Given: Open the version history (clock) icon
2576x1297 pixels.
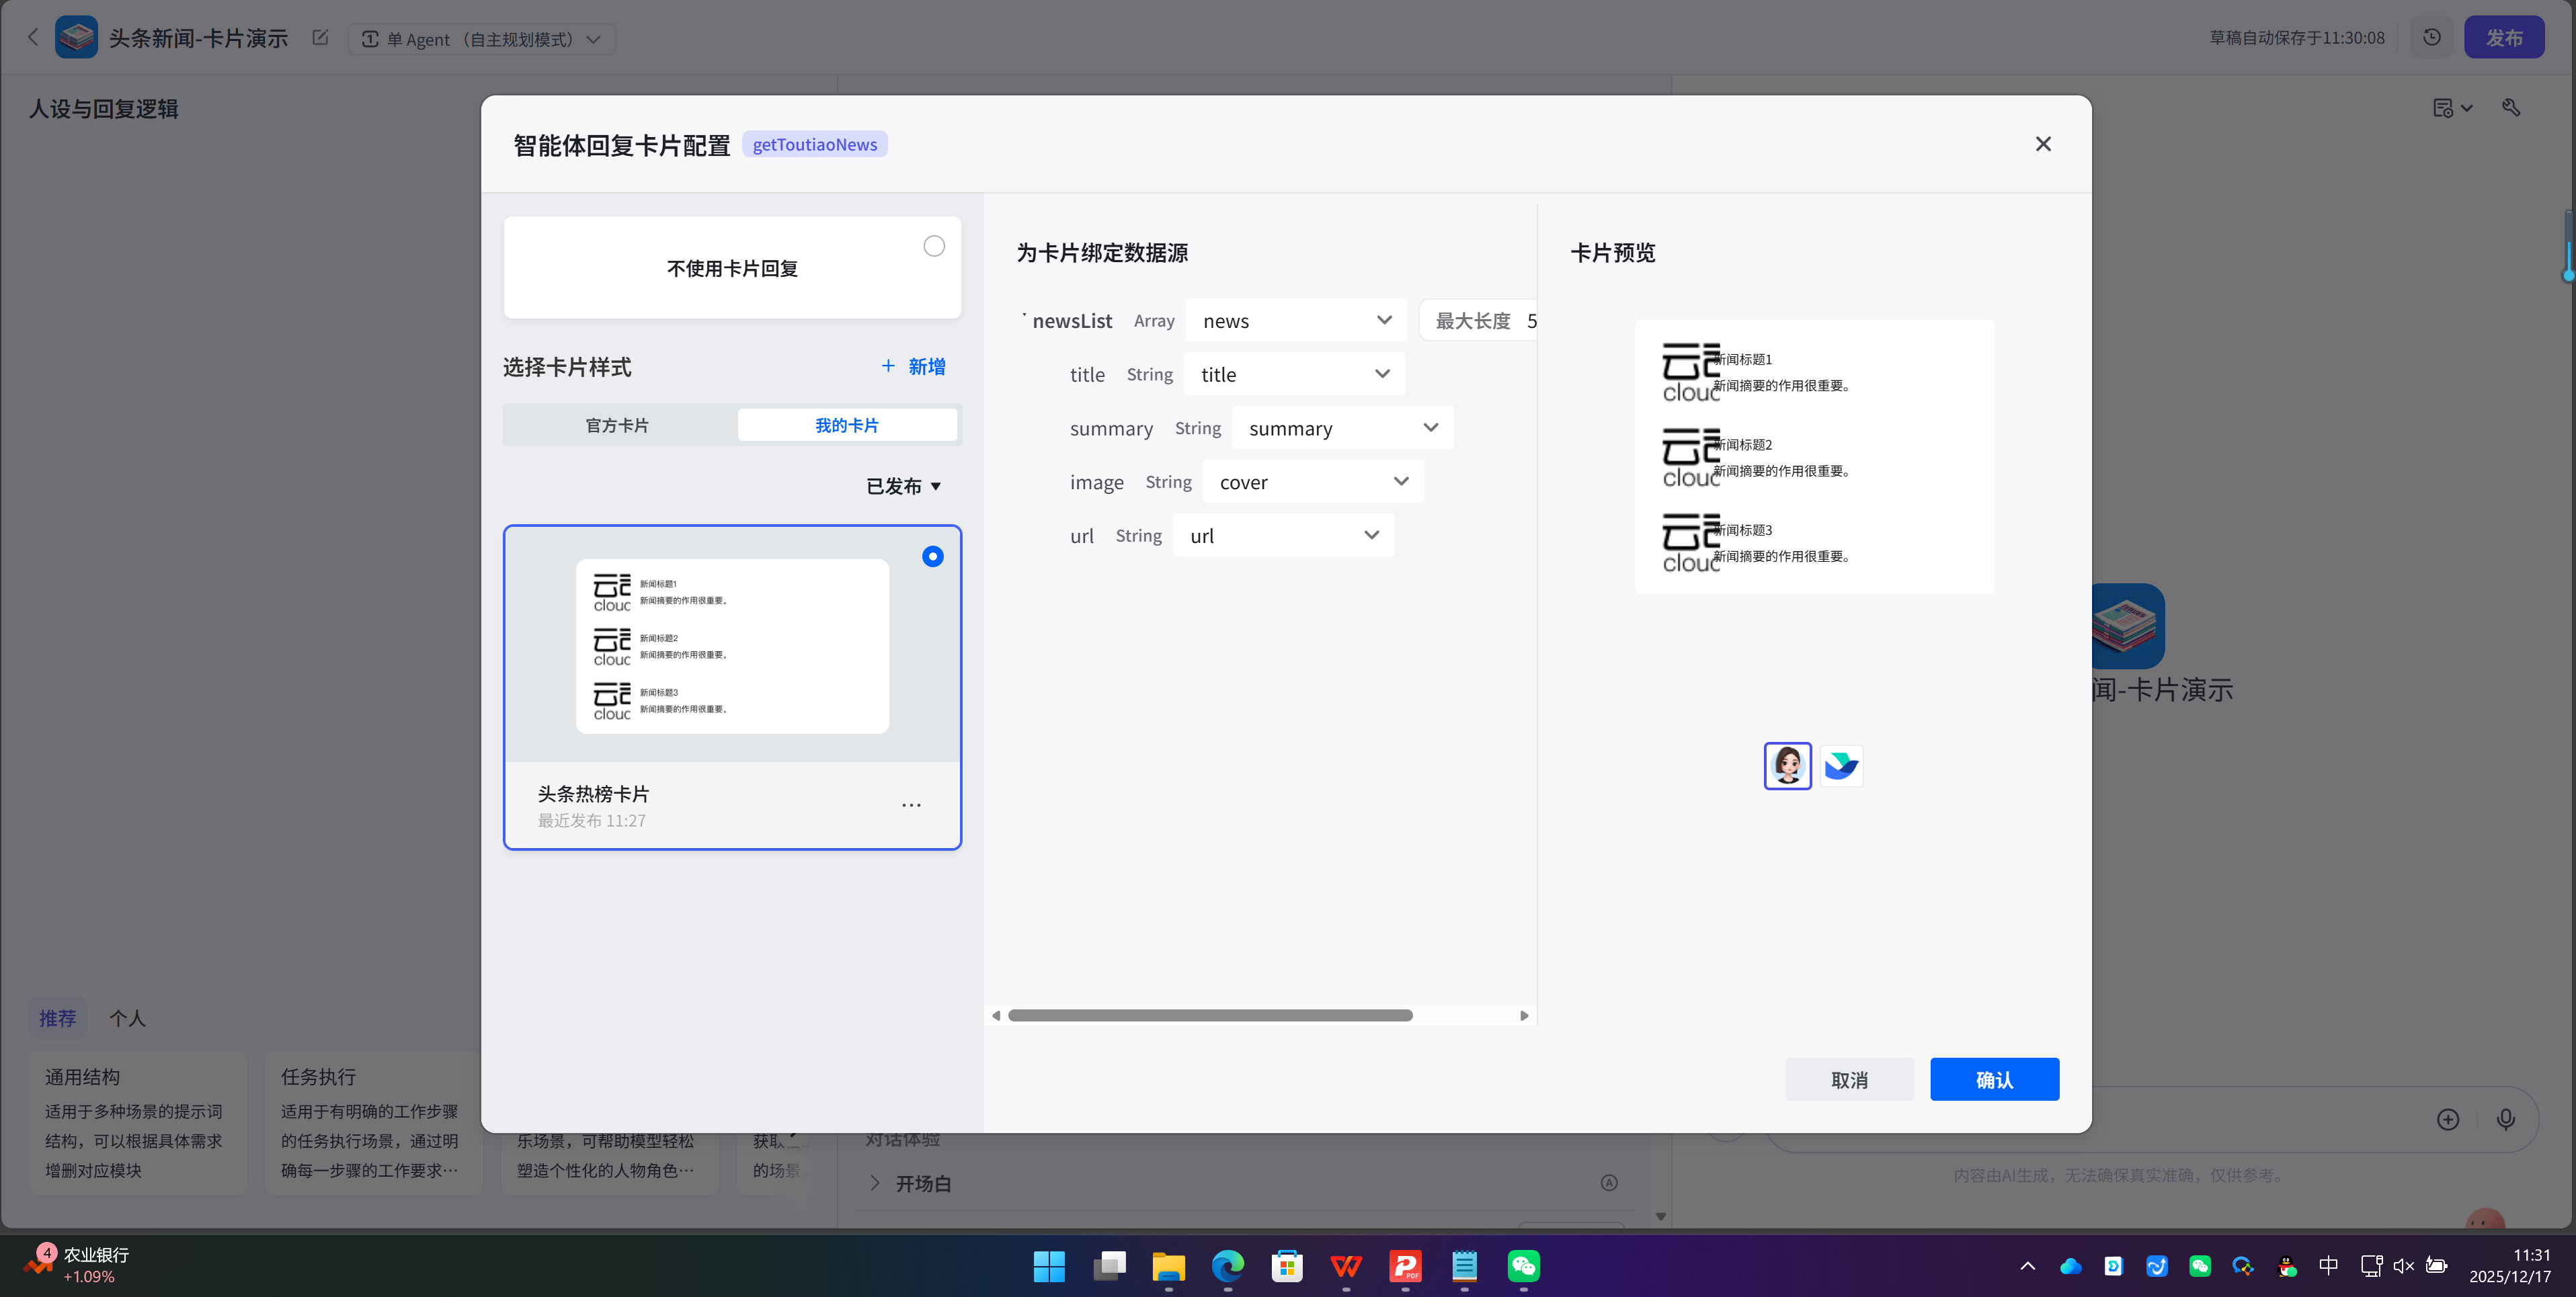Looking at the screenshot, I should [x=2432, y=37].
